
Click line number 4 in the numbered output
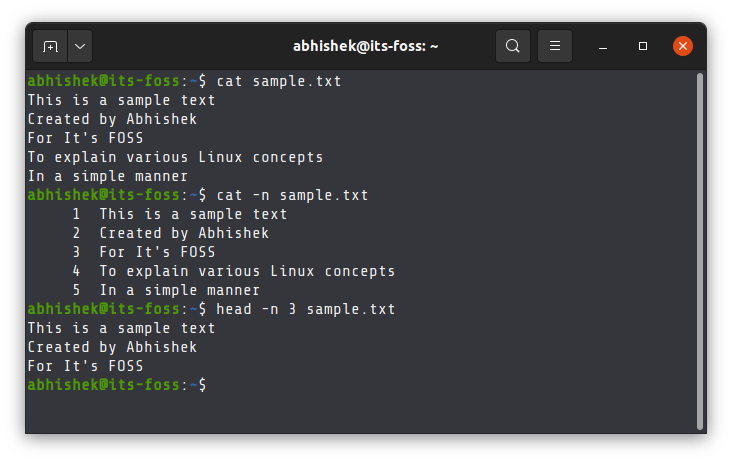coord(76,271)
